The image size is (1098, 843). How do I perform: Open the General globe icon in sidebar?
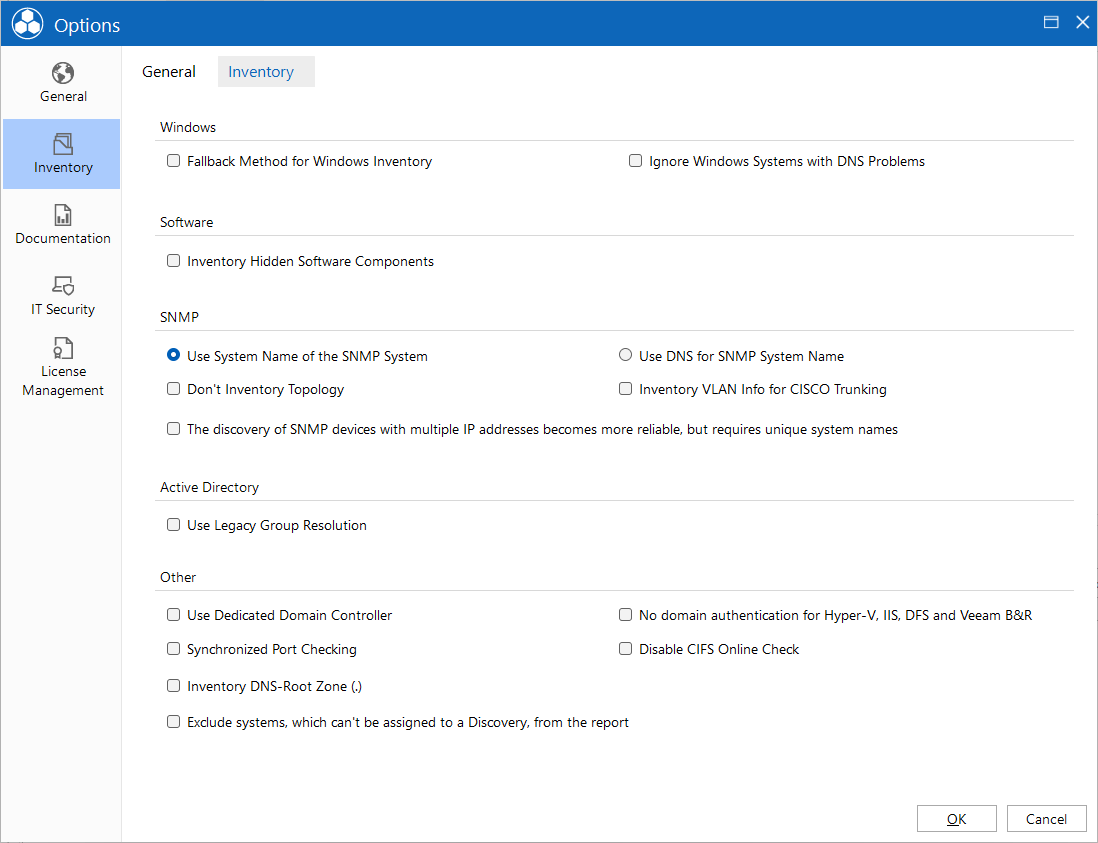62,73
